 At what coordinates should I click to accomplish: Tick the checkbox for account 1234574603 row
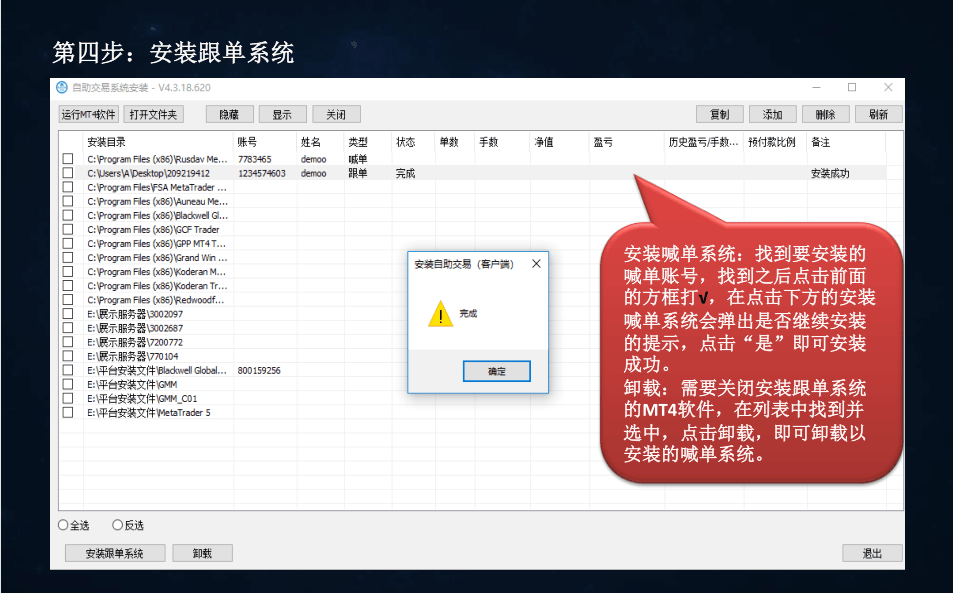click(68, 173)
